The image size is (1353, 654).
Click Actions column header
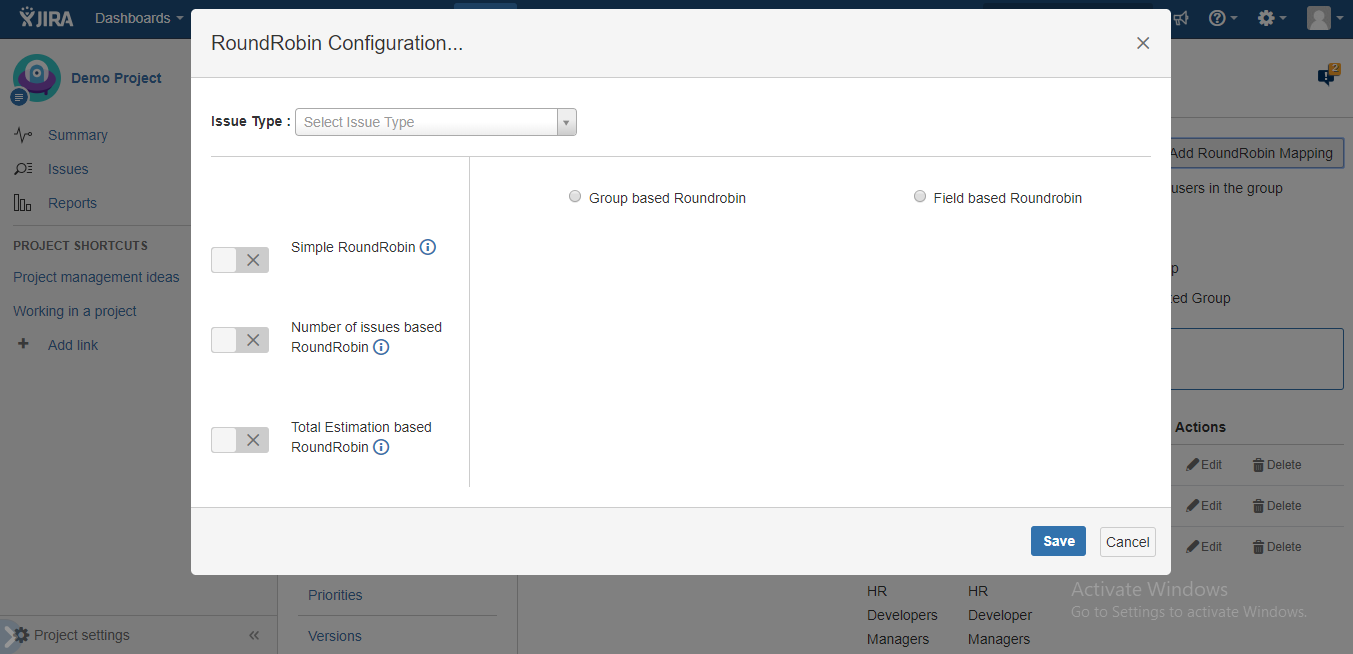(x=1200, y=427)
